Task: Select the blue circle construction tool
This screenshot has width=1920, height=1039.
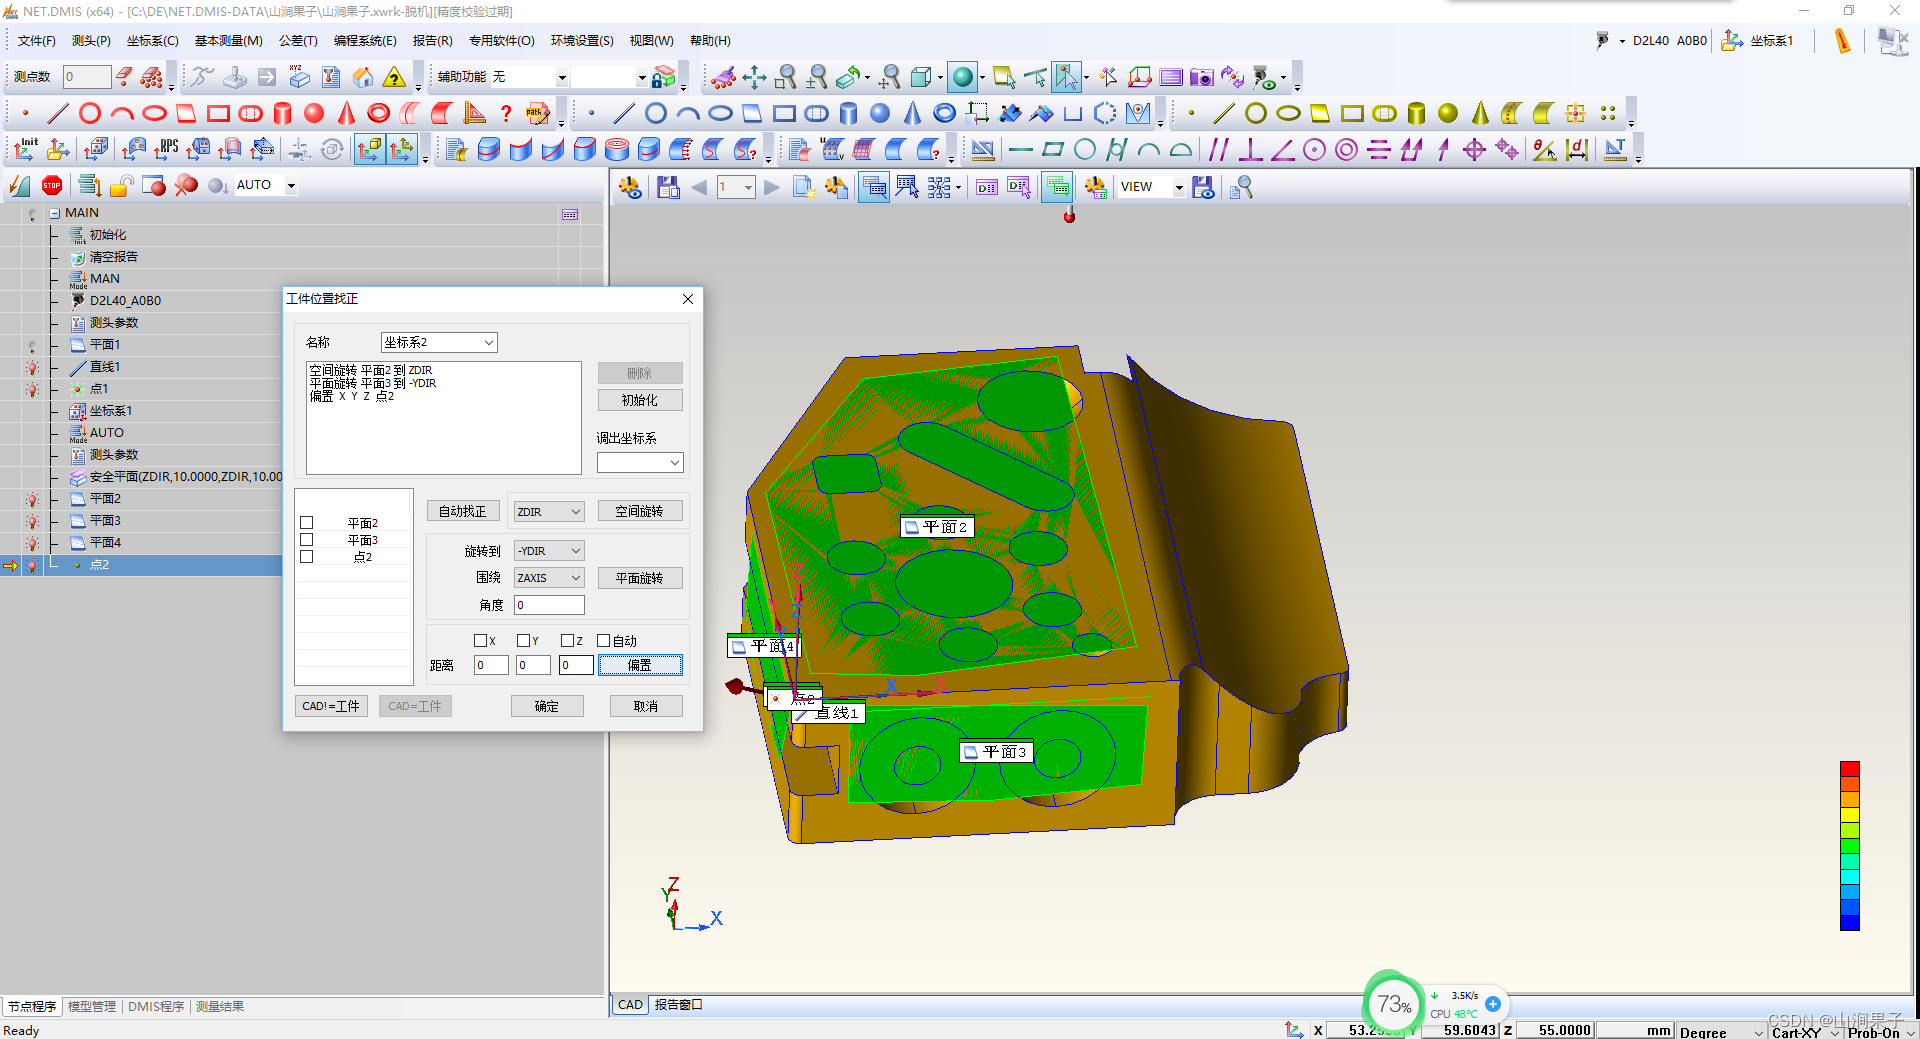Action: (656, 113)
